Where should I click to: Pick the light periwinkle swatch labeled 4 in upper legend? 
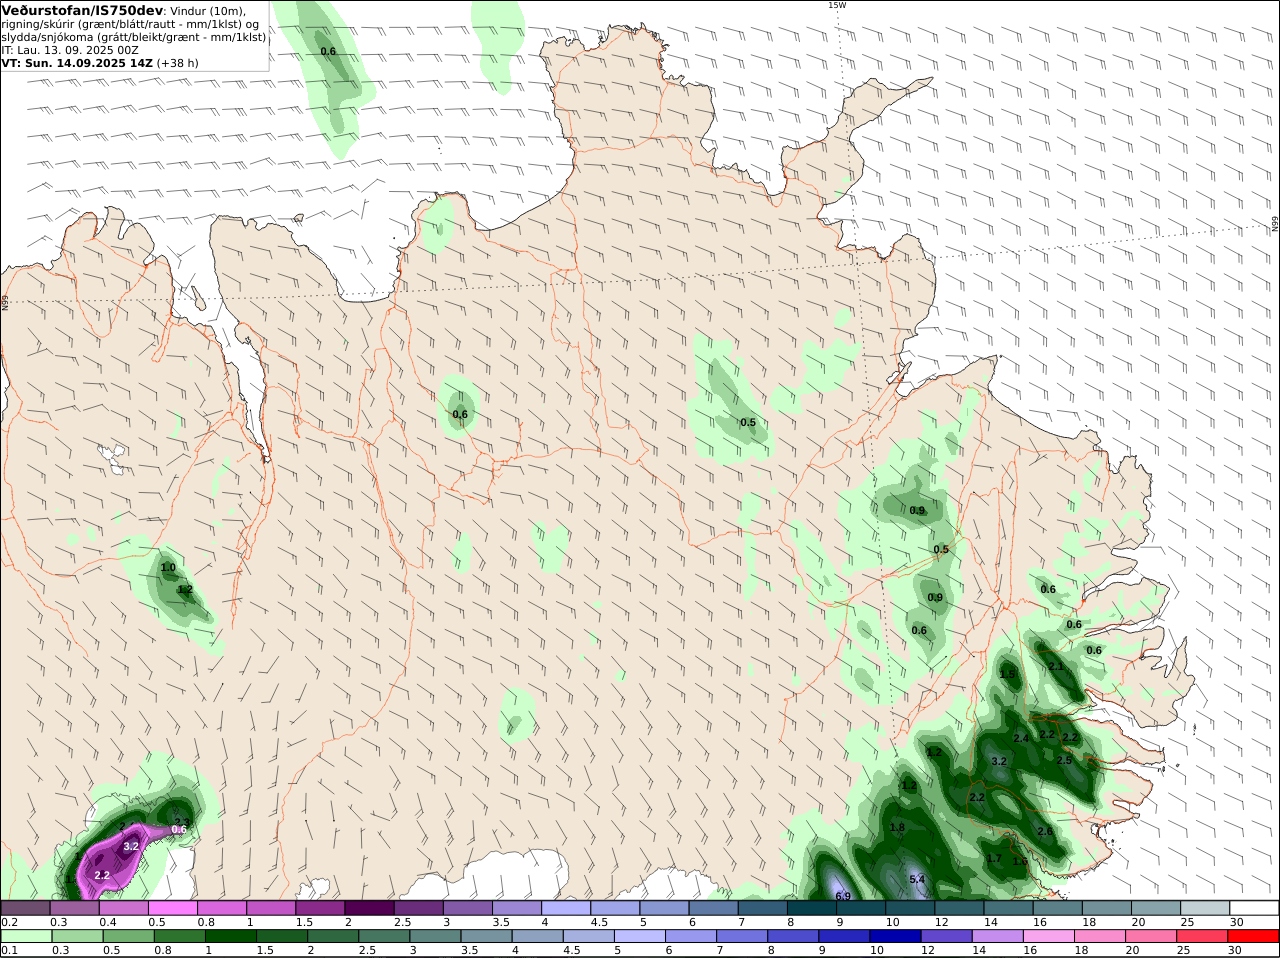[566, 908]
